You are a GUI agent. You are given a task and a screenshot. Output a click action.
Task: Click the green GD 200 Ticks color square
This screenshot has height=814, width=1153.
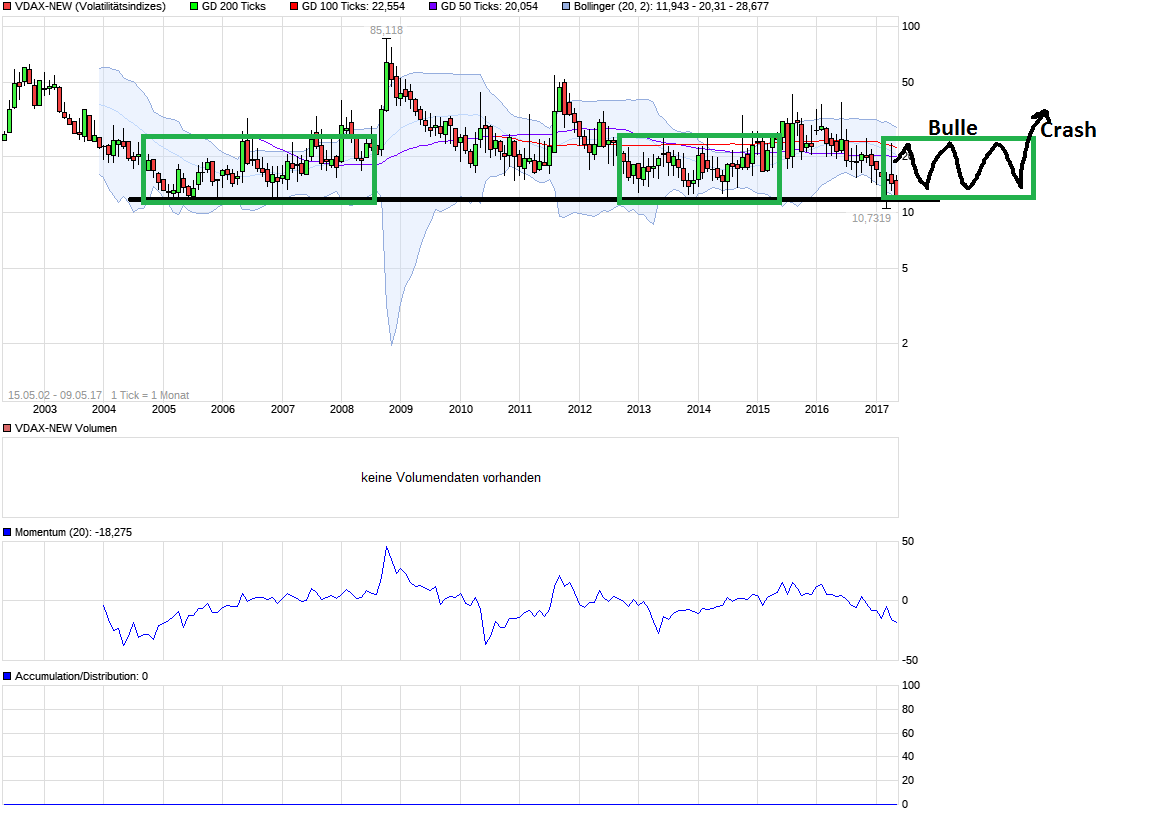(192, 6)
